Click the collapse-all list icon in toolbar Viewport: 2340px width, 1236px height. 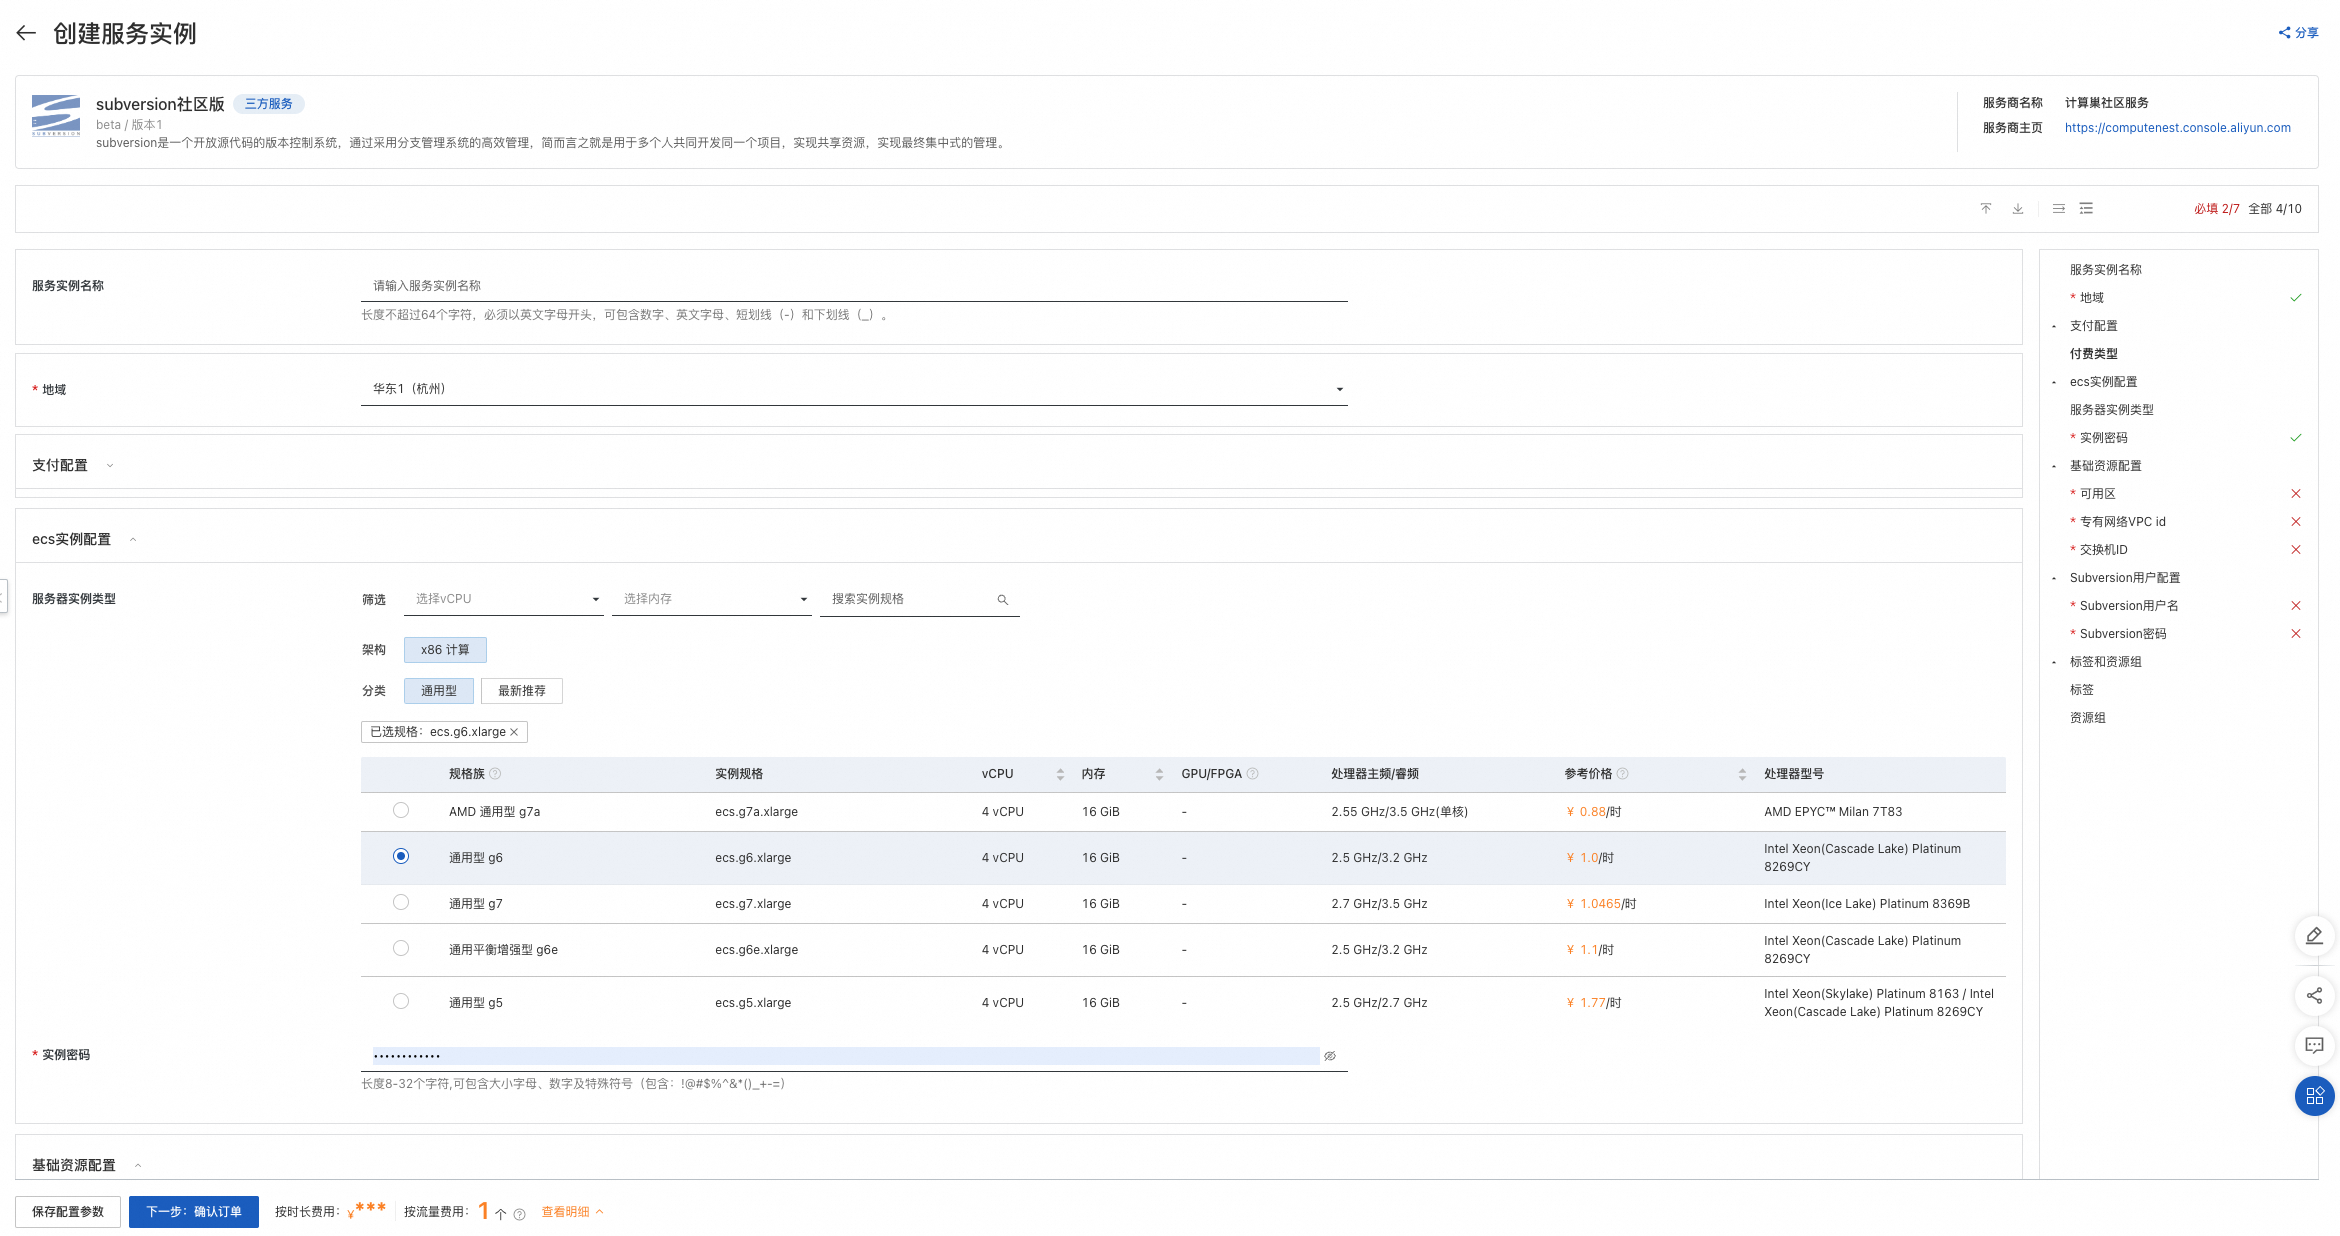pyautogui.click(x=2059, y=208)
